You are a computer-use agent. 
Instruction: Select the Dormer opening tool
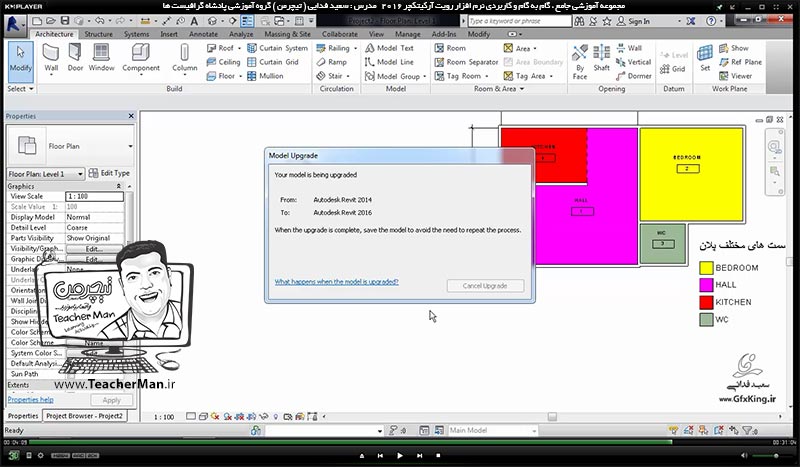pos(633,76)
